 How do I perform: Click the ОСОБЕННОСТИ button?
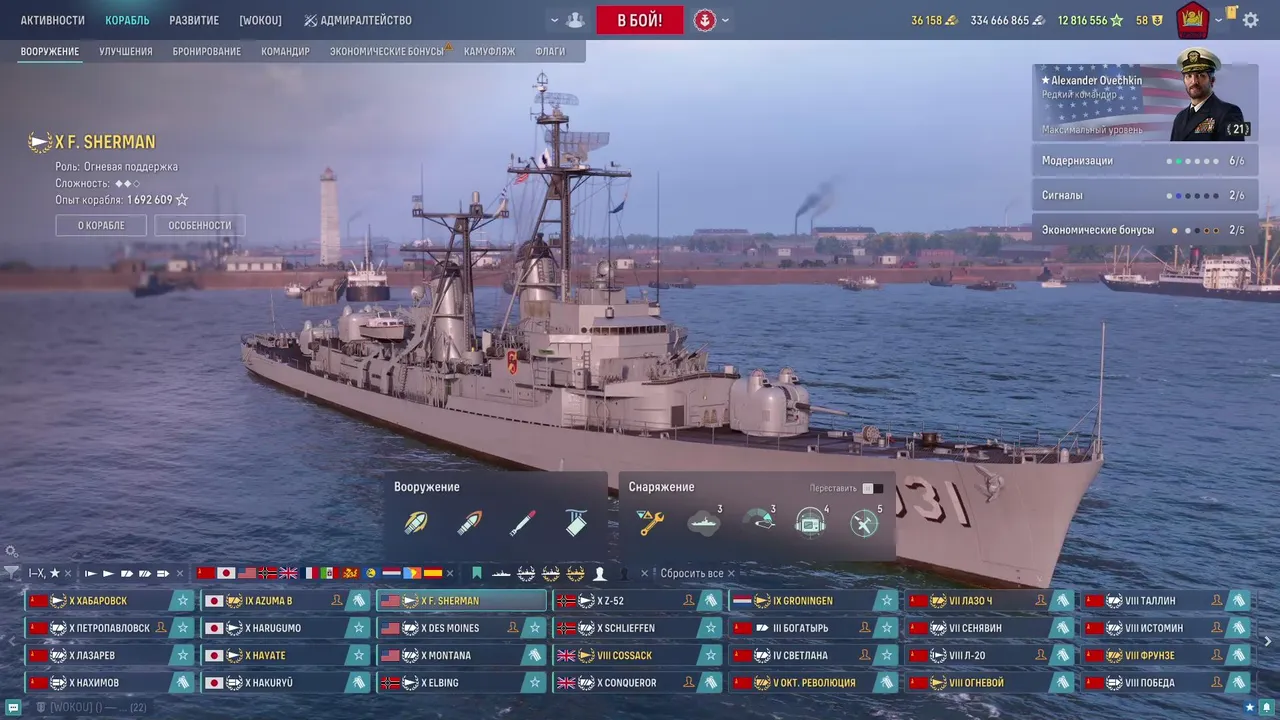coord(200,225)
